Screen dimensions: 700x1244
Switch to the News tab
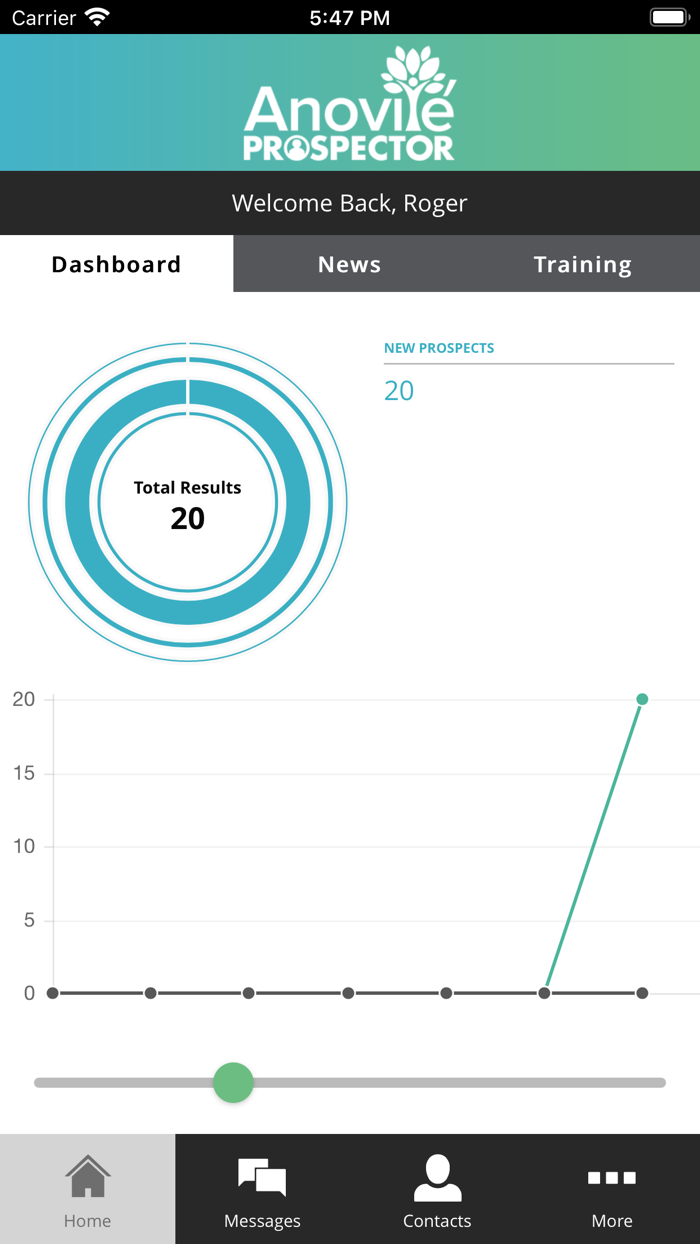[x=349, y=264]
